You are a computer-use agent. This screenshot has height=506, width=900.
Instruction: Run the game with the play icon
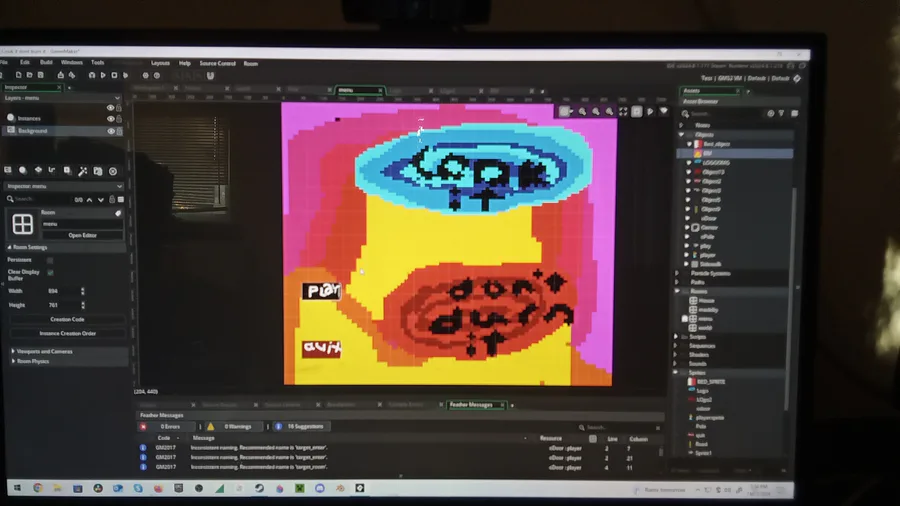coord(103,75)
